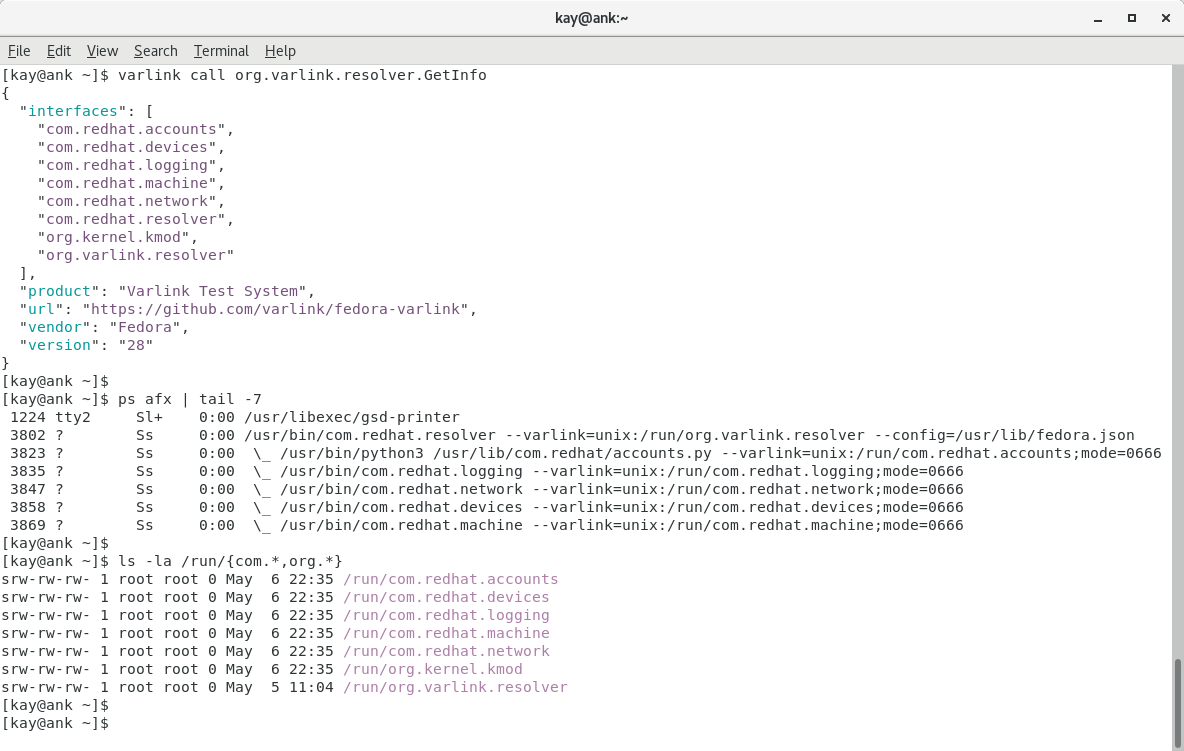The height and width of the screenshot is (751, 1184).
Task: Click the "interfaces" JSON key
Action: point(72,111)
